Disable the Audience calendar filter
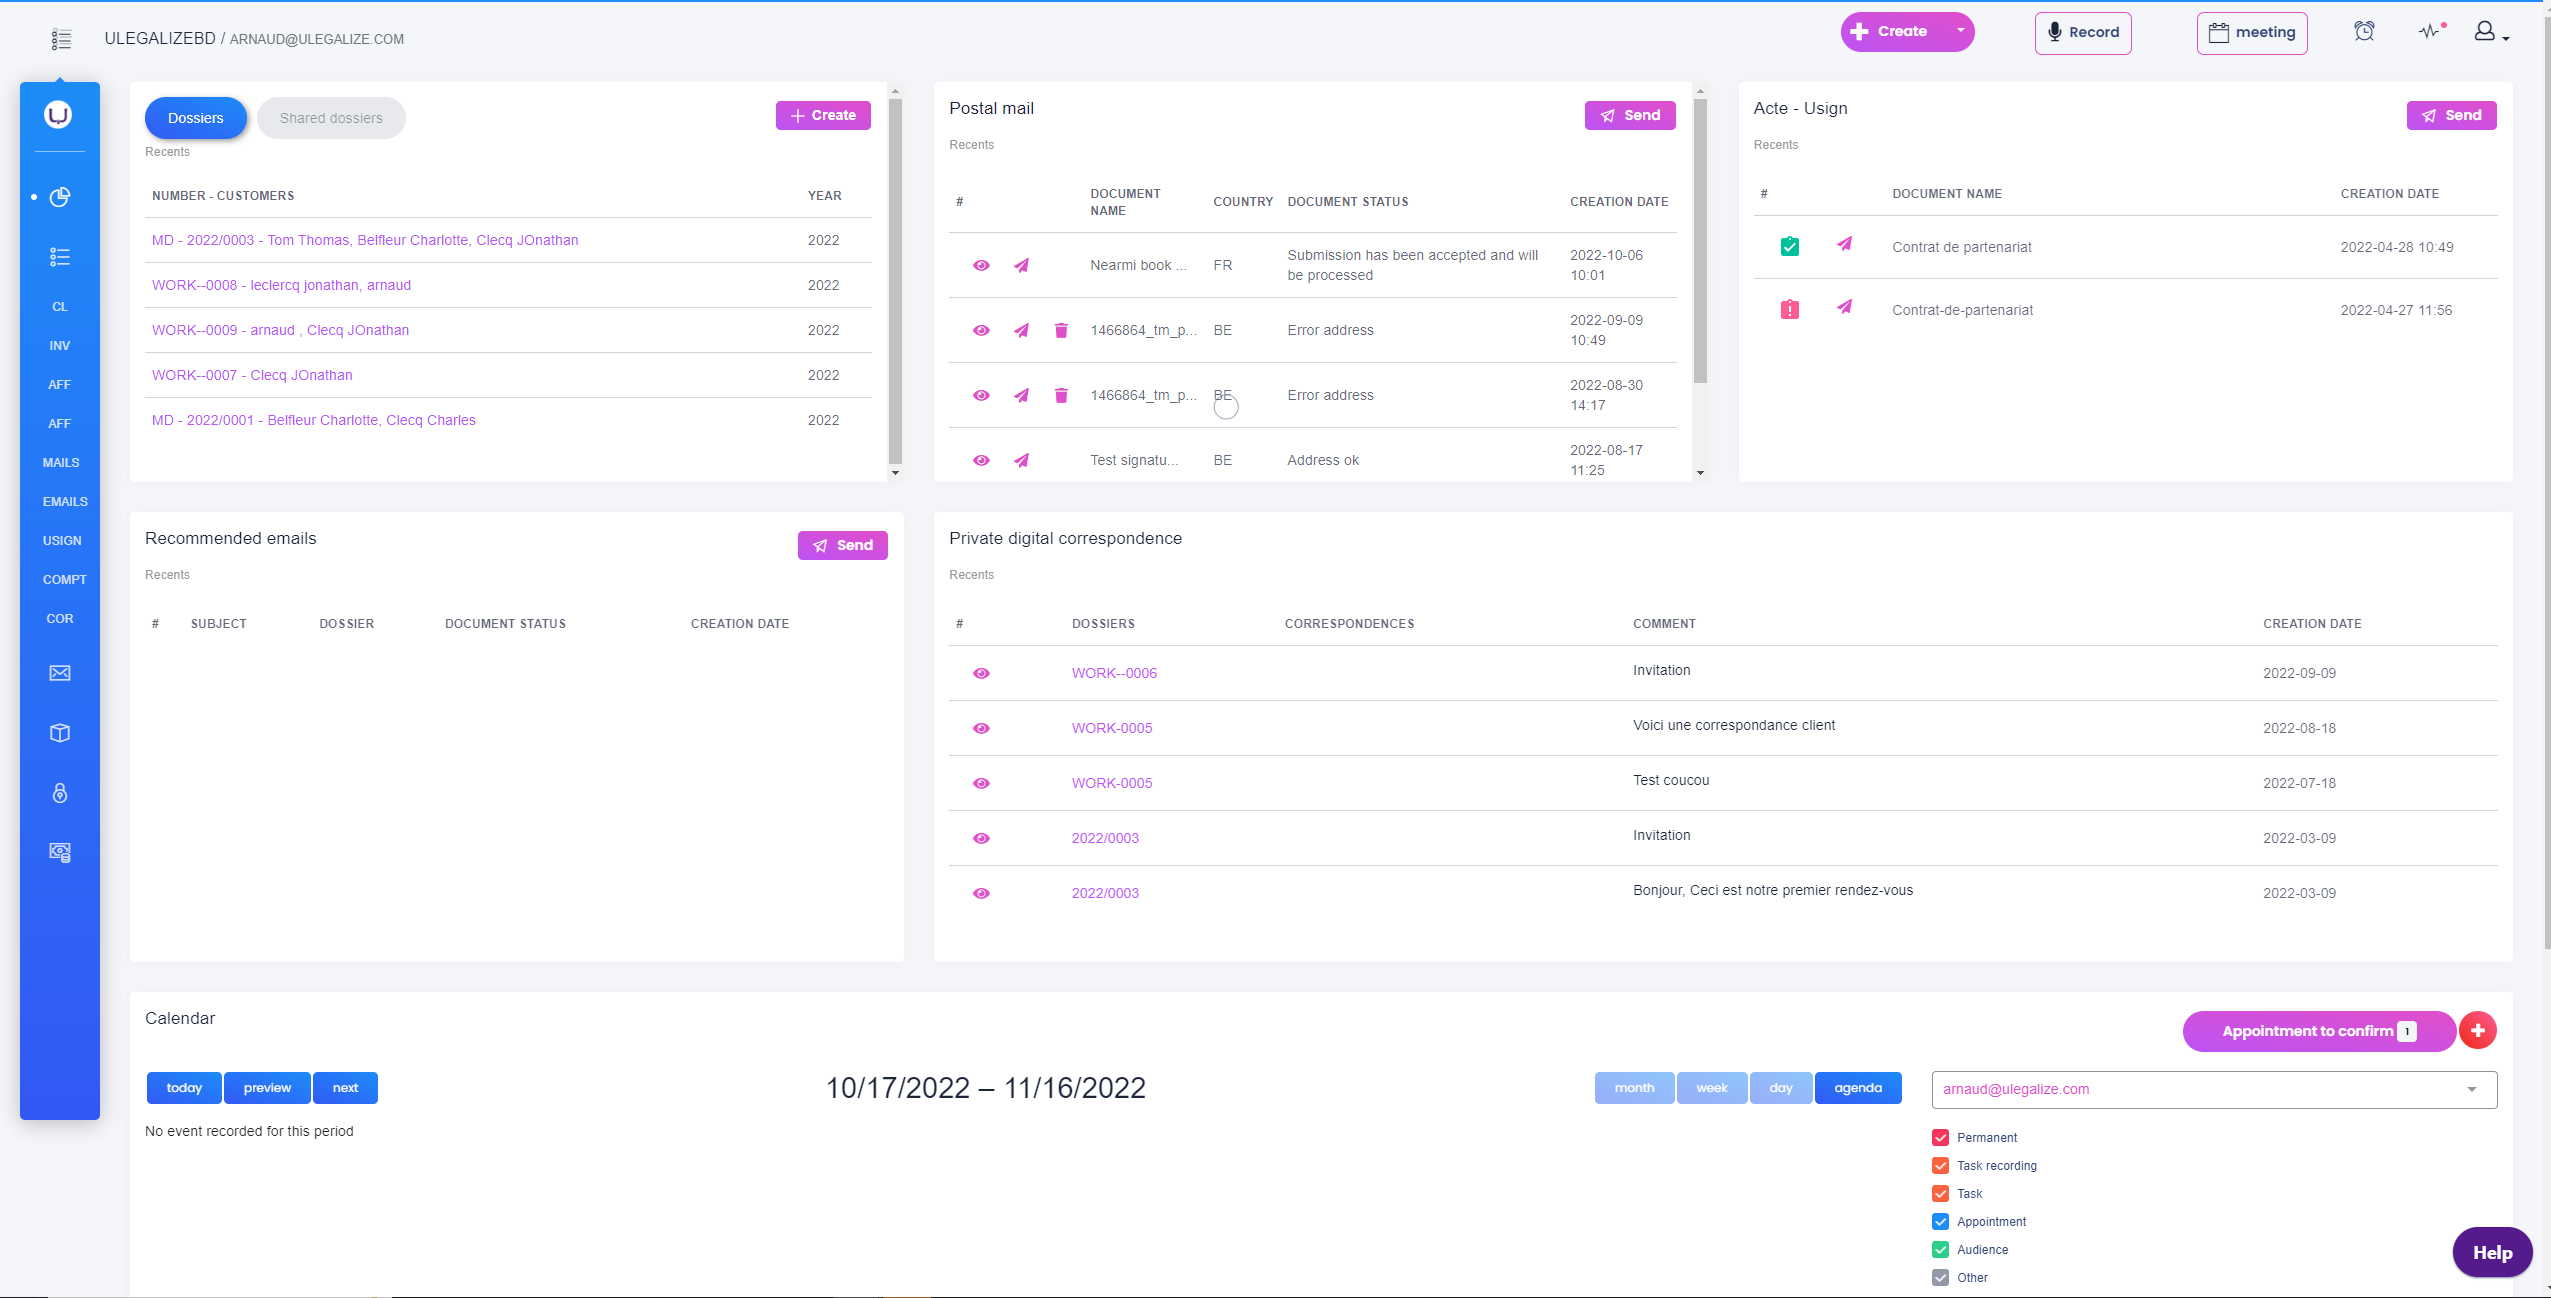Image resolution: width=2551 pixels, height=1298 pixels. (x=1940, y=1249)
